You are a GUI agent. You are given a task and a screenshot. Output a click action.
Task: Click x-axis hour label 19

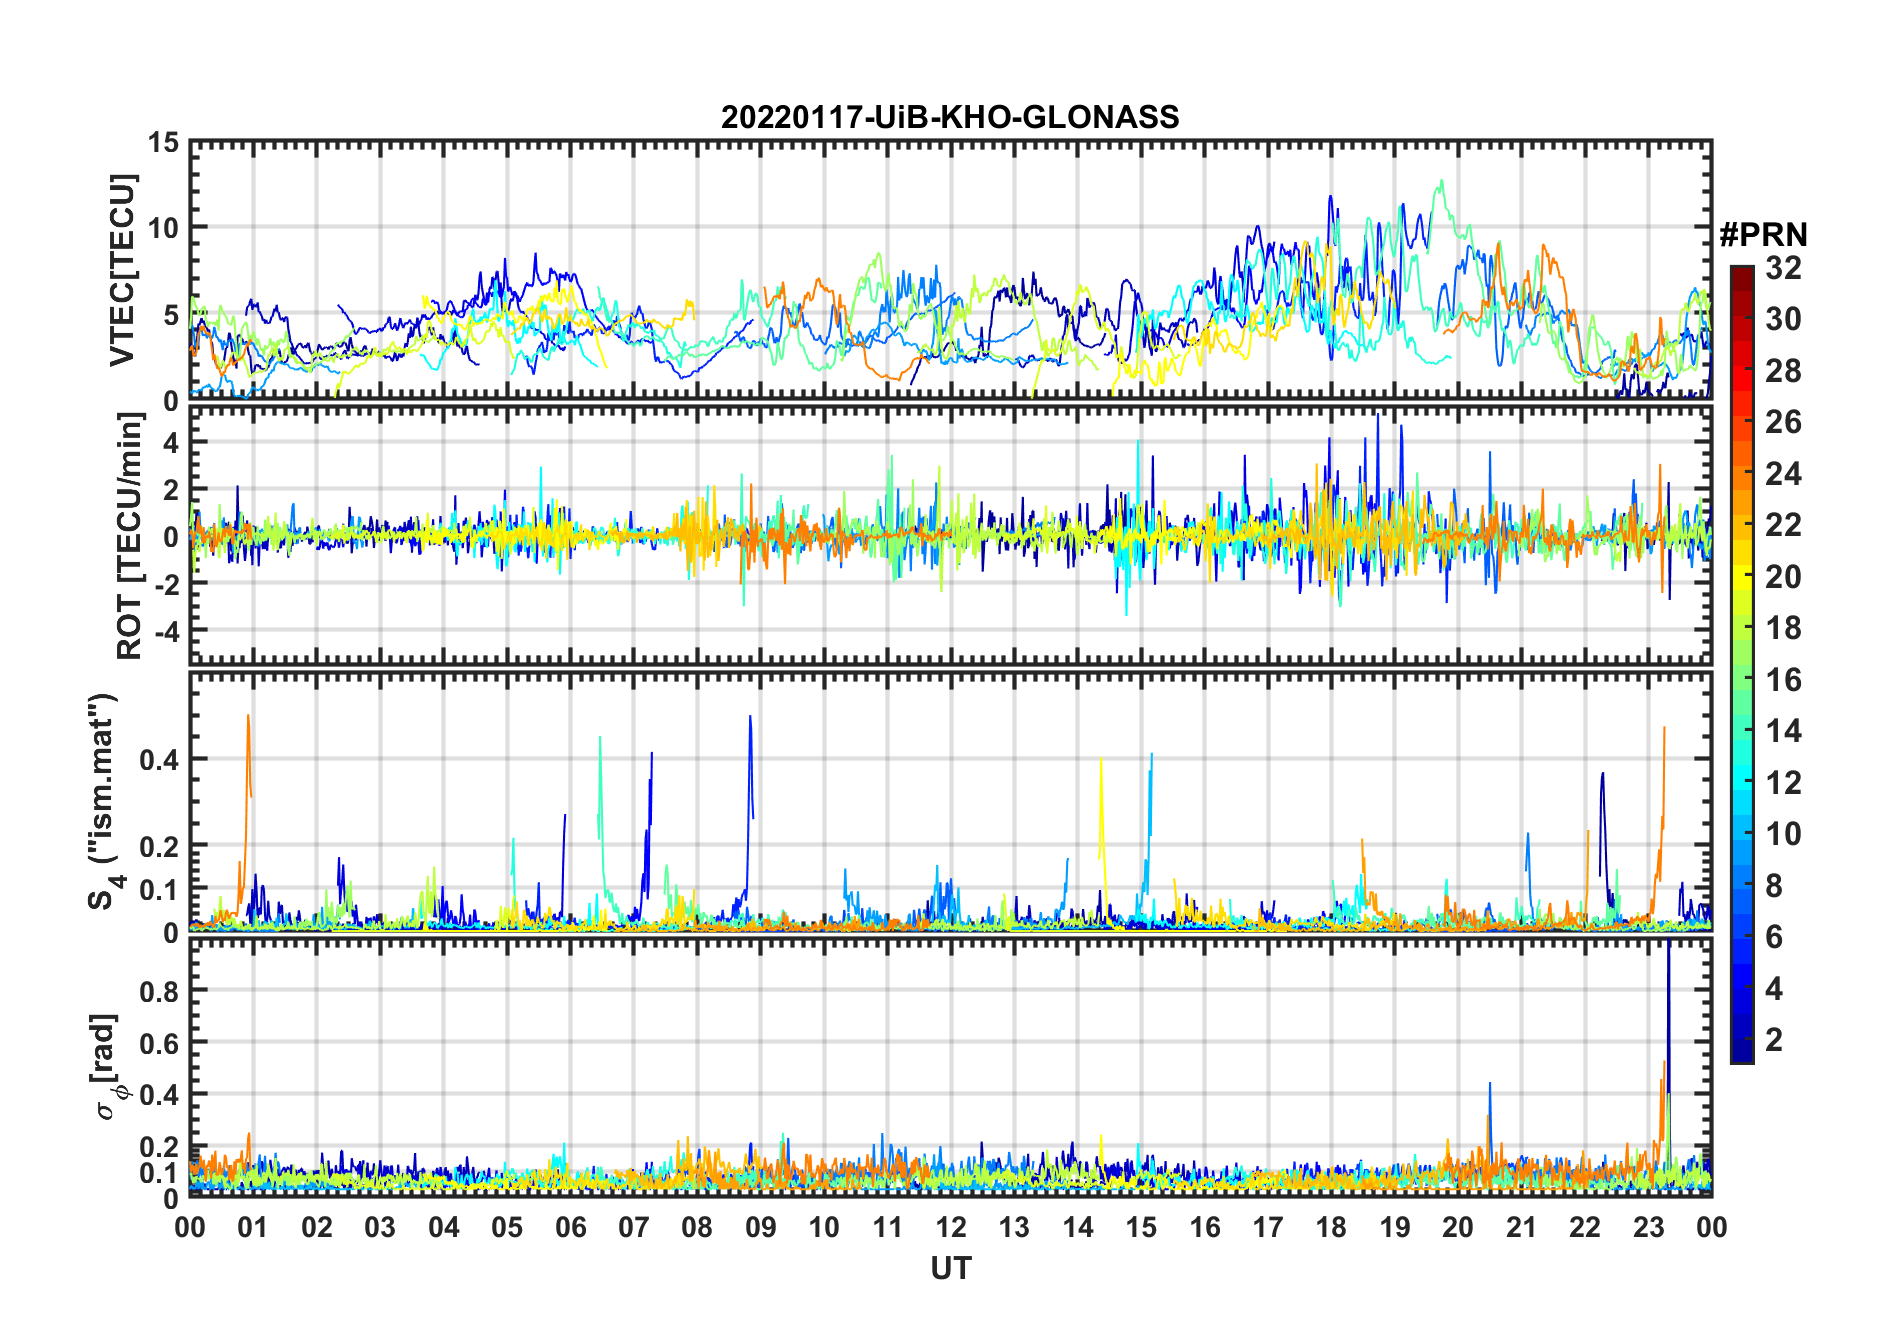(x=1395, y=1228)
